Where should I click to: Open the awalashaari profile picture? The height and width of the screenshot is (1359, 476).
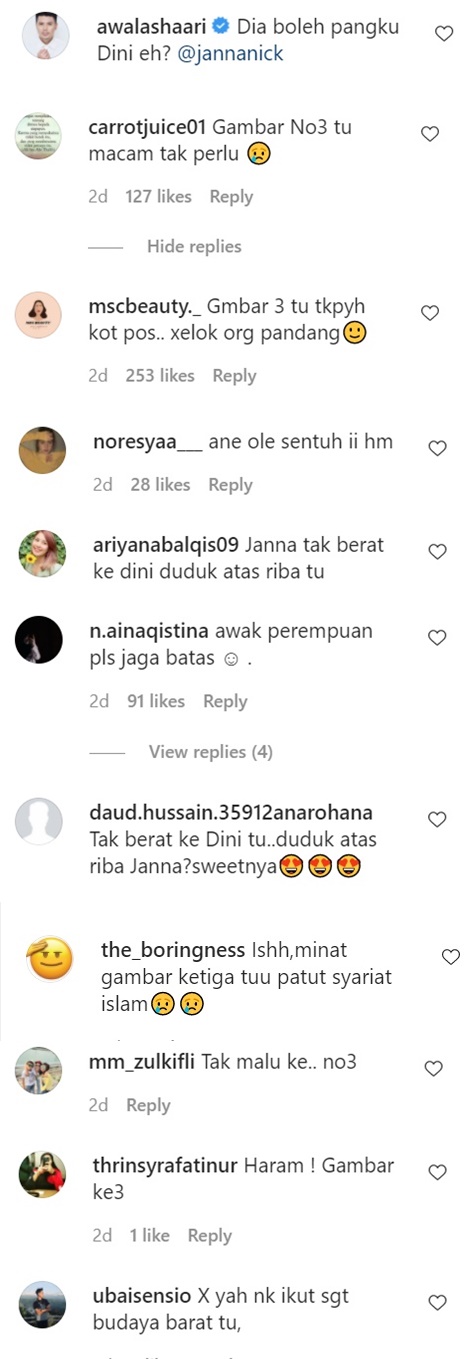coord(46,36)
